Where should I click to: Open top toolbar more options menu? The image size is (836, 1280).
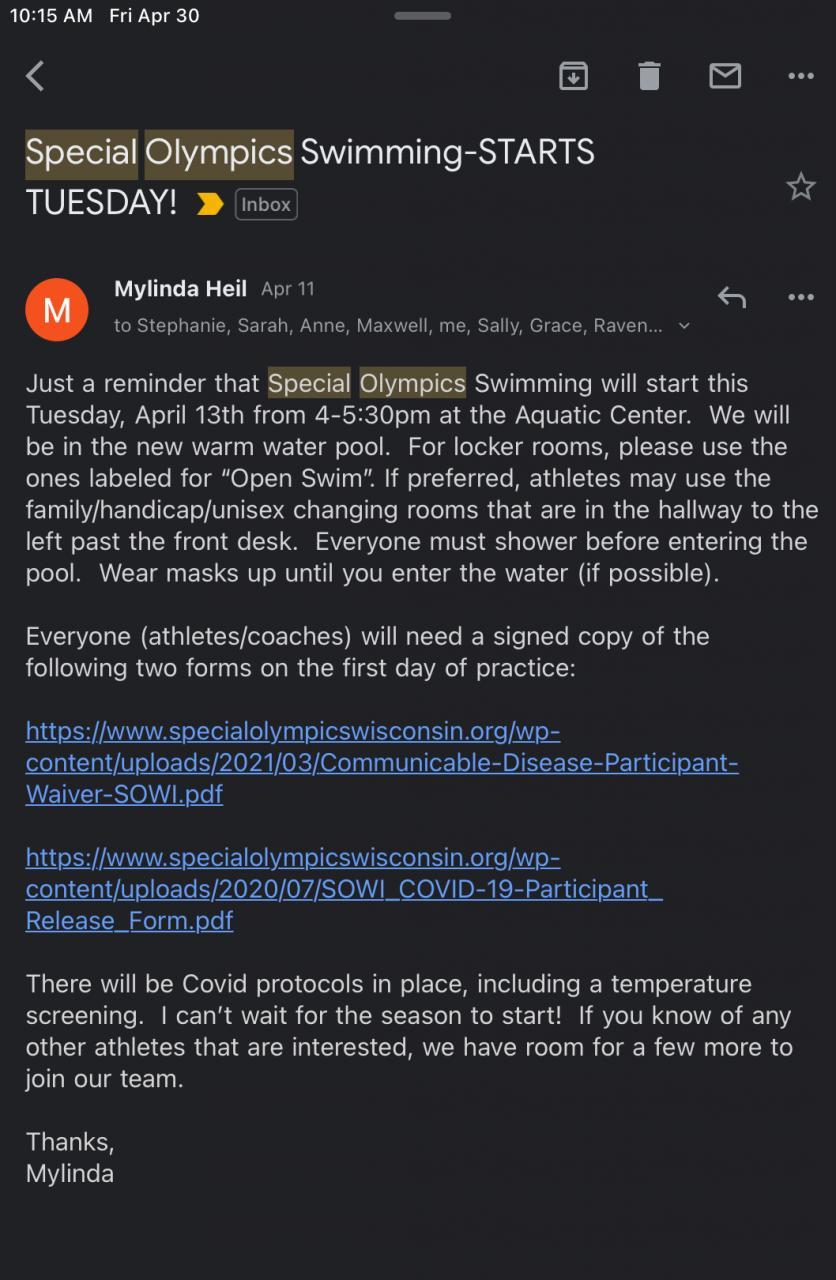point(801,76)
